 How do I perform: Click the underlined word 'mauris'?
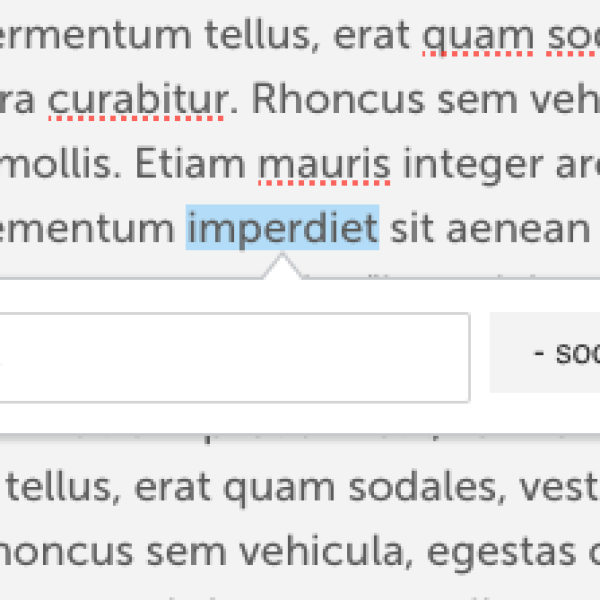point(324,164)
